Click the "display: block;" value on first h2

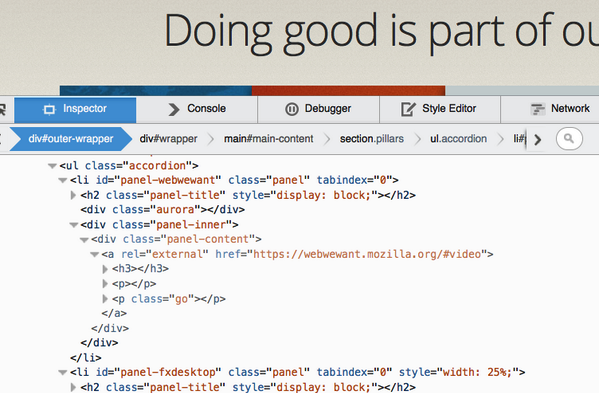324,195
